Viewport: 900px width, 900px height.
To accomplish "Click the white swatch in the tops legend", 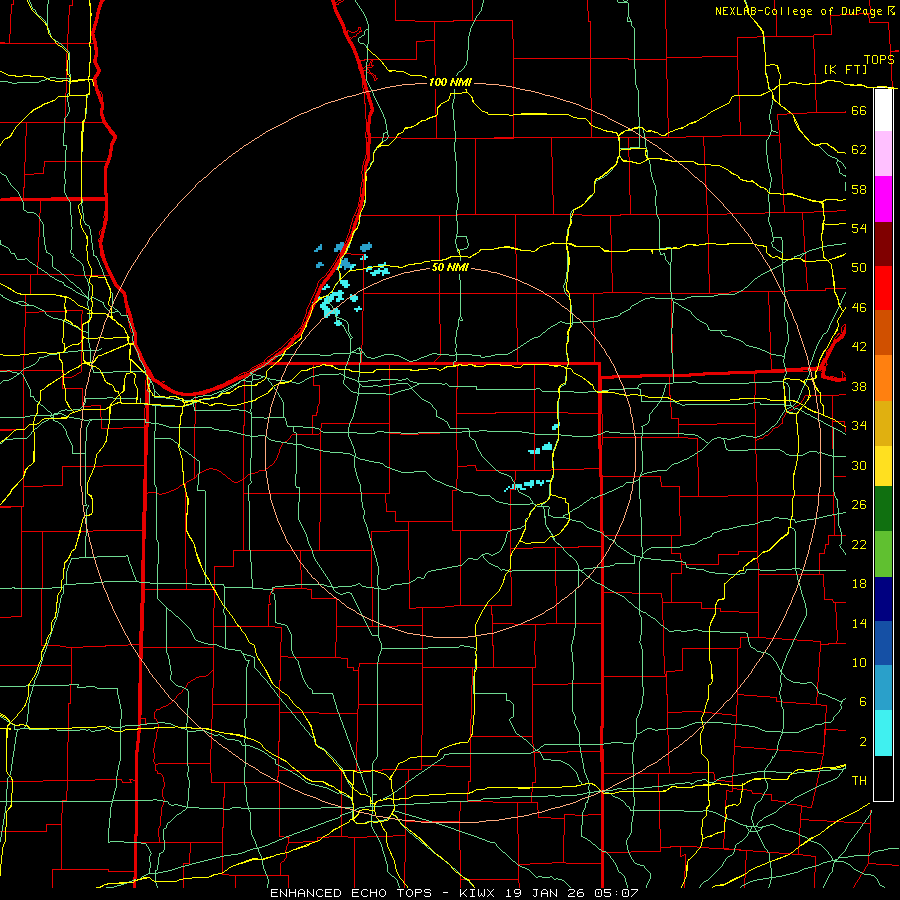I will [883, 110].
